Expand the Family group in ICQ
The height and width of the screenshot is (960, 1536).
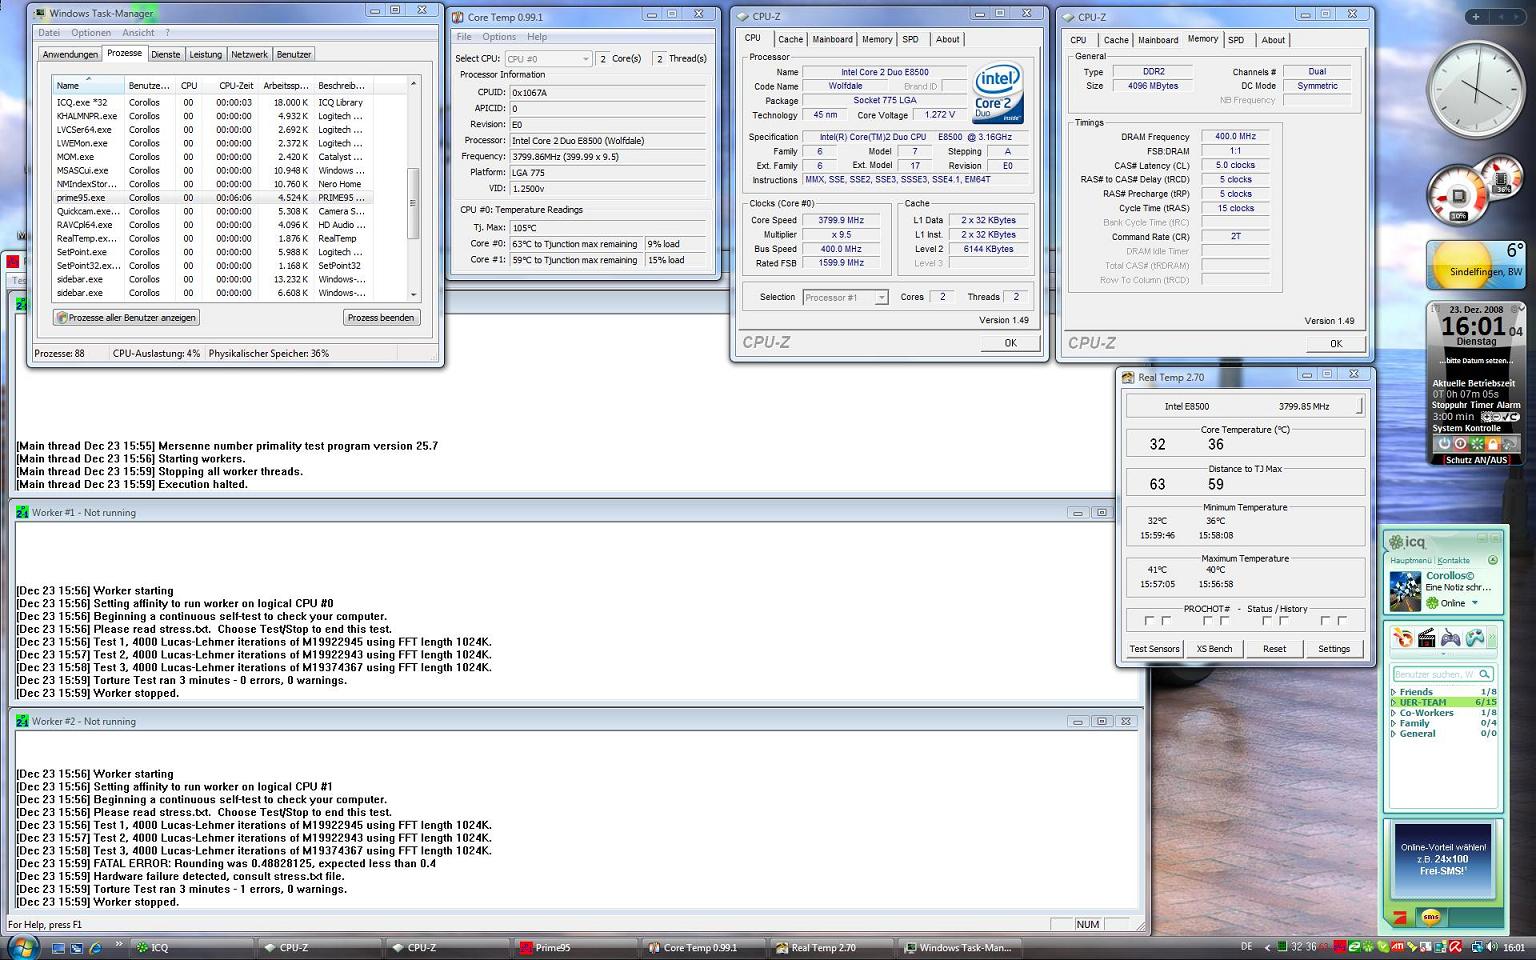click(1394, 723)
